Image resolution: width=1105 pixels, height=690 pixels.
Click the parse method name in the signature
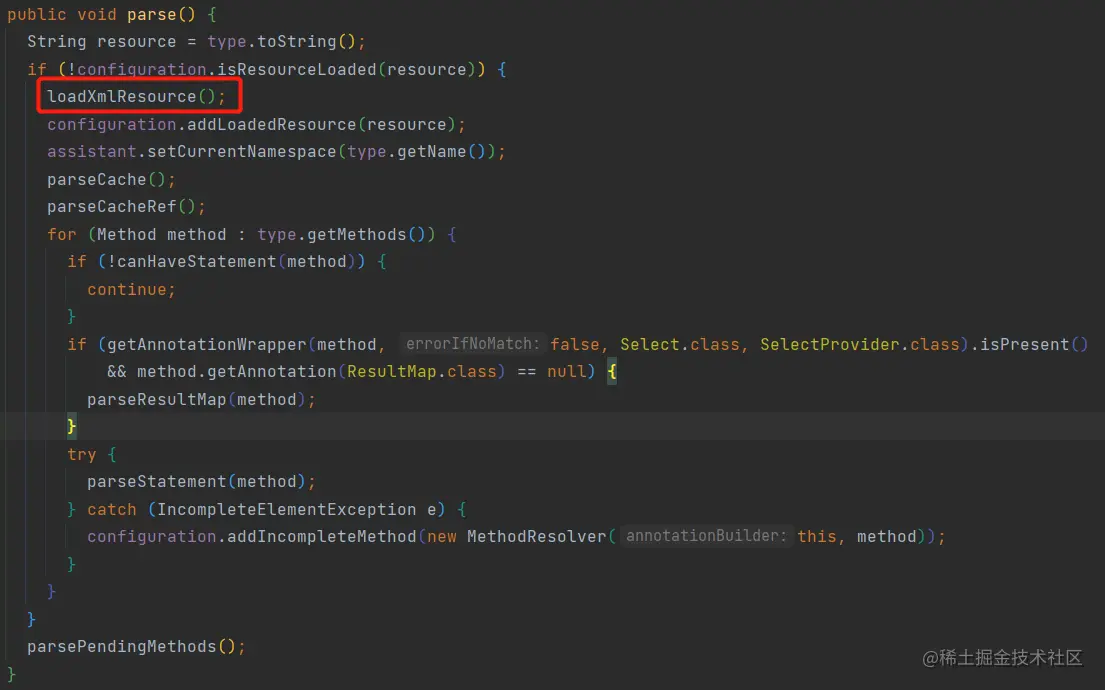coord(152,15)
